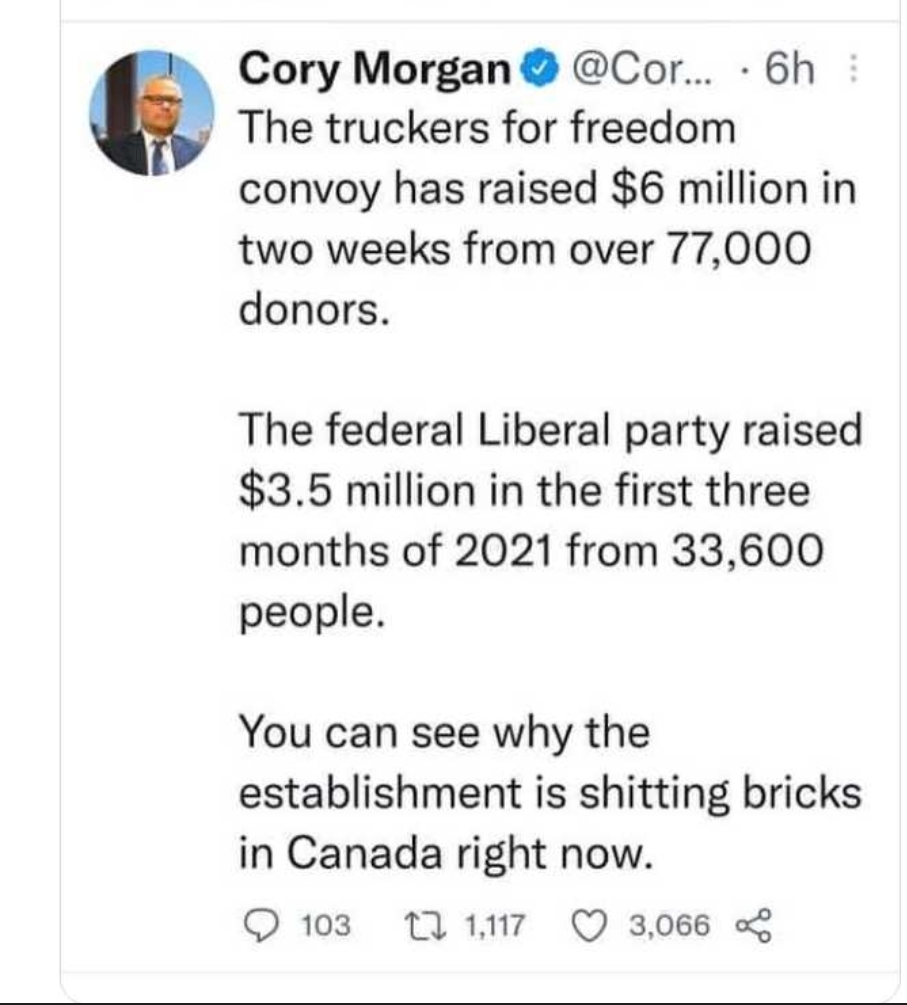
Task: Click the 1,117 retweets count
Action: [491, 926]
